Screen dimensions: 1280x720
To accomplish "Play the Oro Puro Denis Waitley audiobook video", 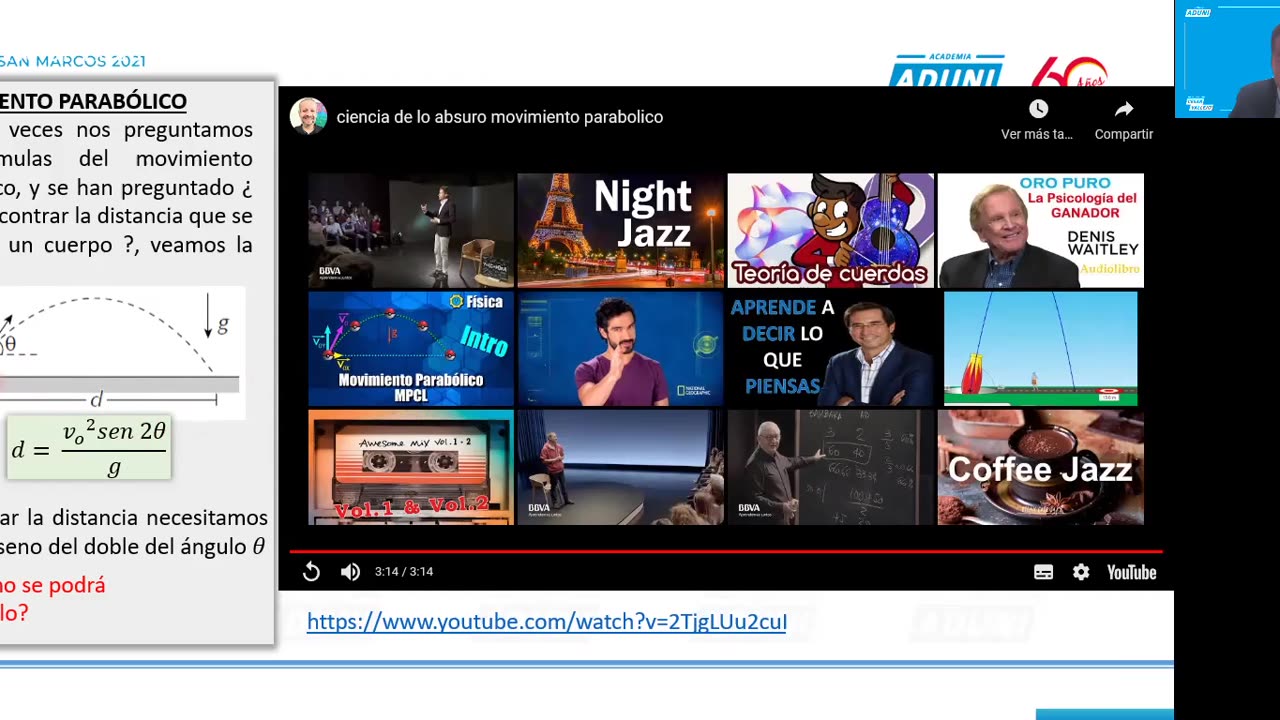I will [x=1041, y=231].
